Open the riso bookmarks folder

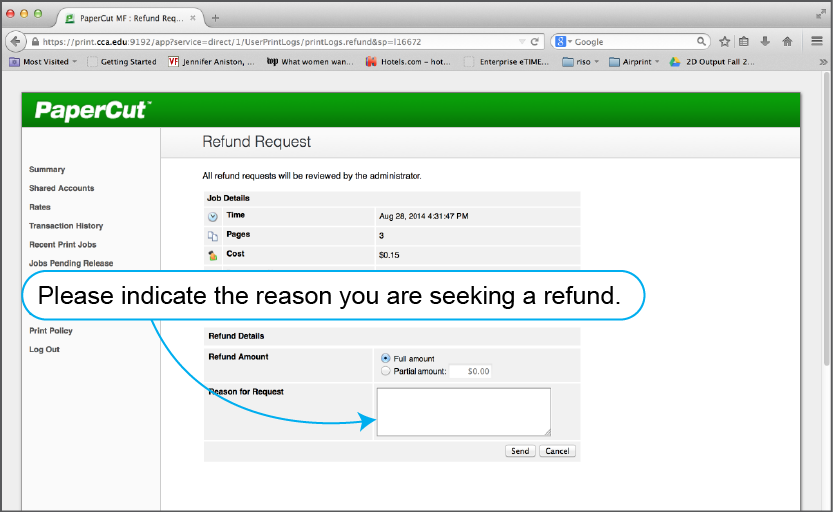pyautogui.click(x=581, y=62)
